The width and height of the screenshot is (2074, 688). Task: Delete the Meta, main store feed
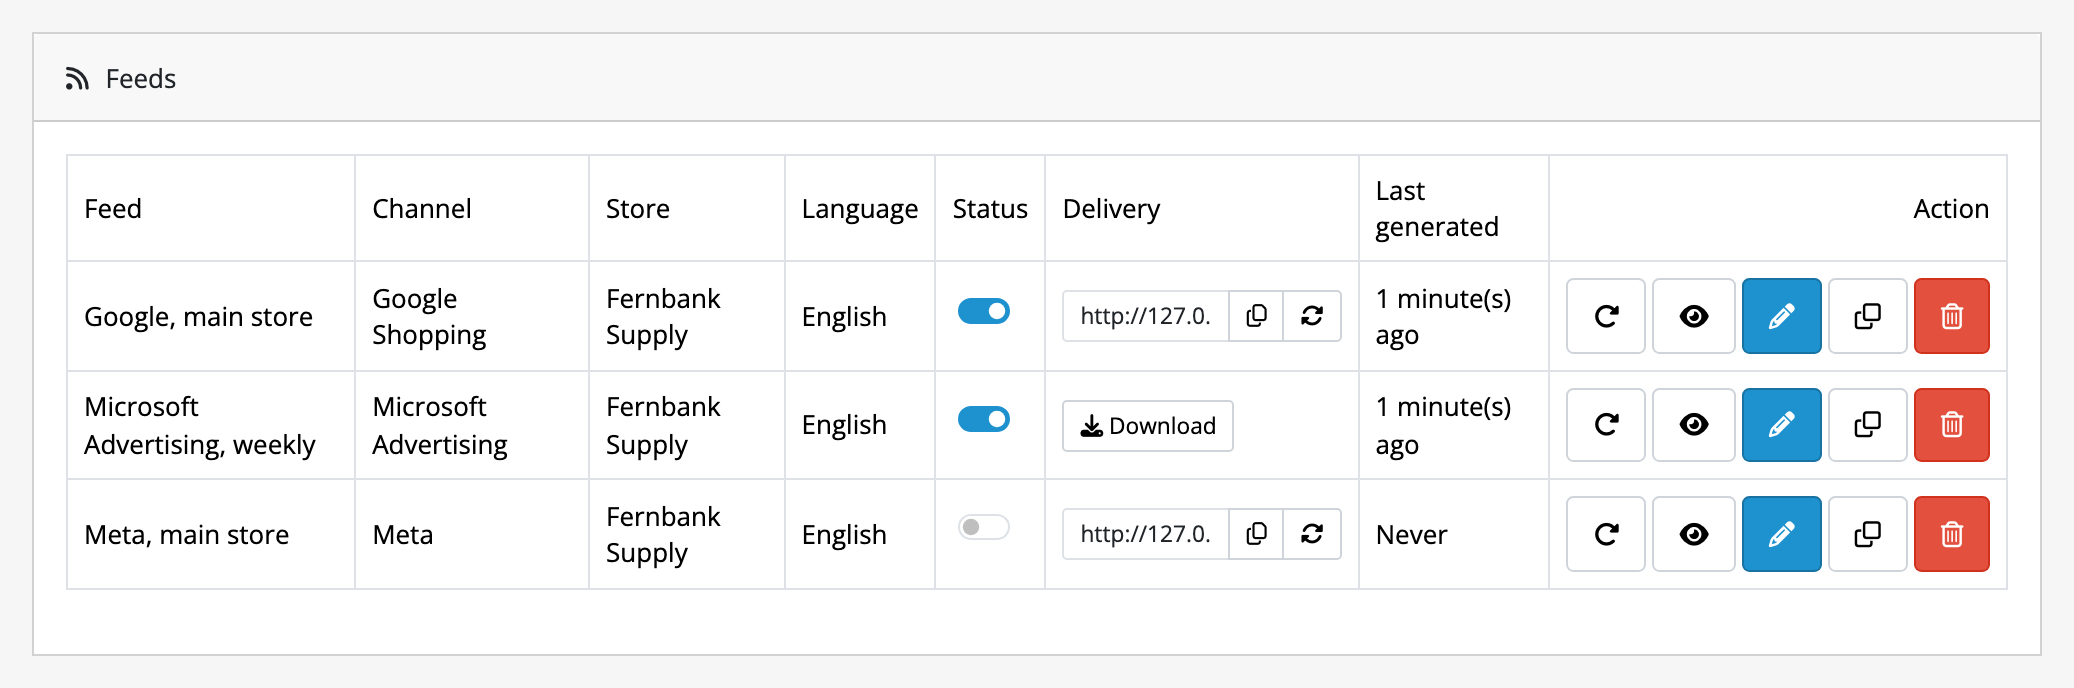click(x=1952, y=534)
